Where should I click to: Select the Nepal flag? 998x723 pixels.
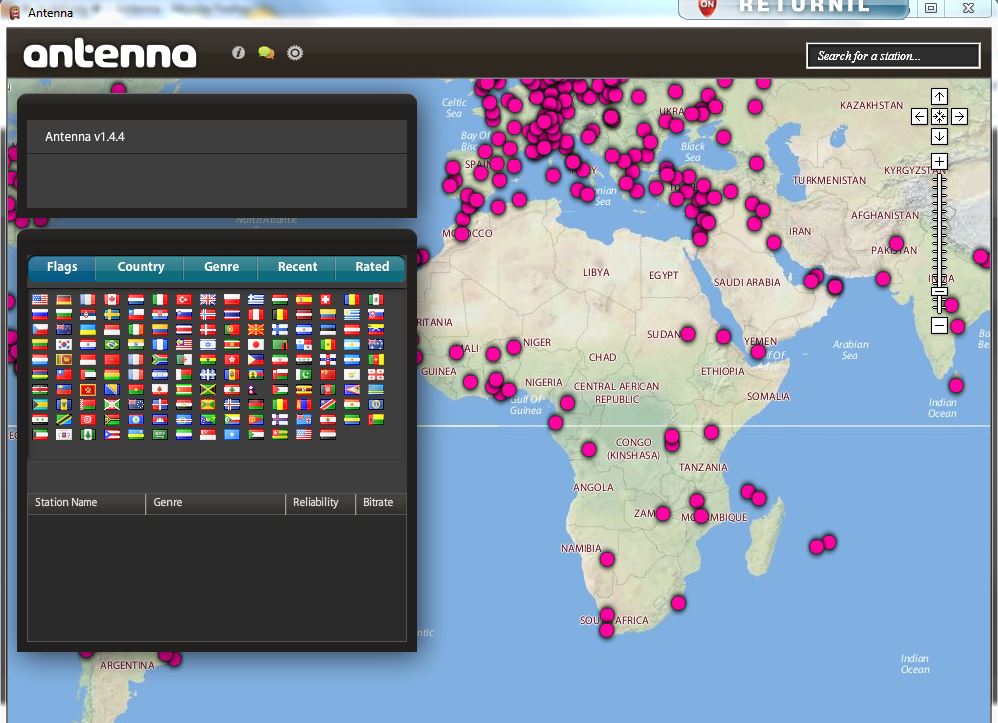pos(253,390)
